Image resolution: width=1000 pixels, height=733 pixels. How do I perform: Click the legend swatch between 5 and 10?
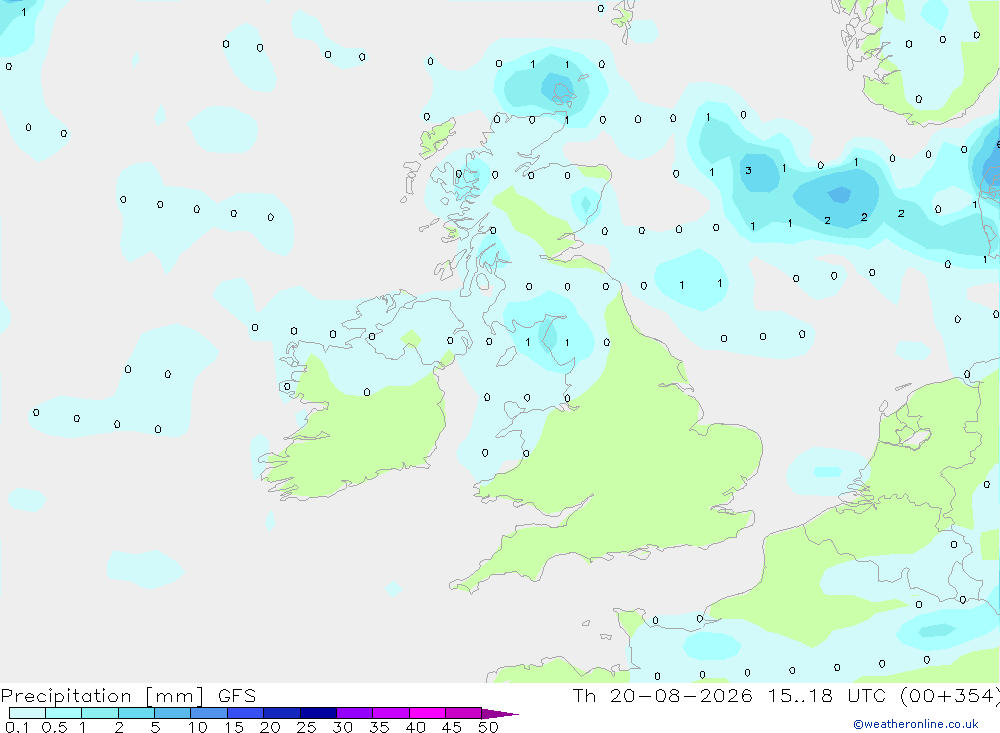(x=173, y=713)
